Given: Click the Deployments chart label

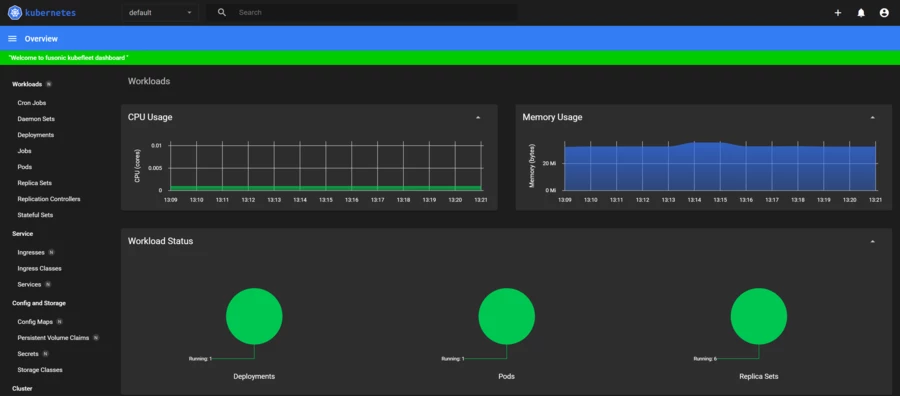Looking at the screenshot, I should (x=254, y=376).
